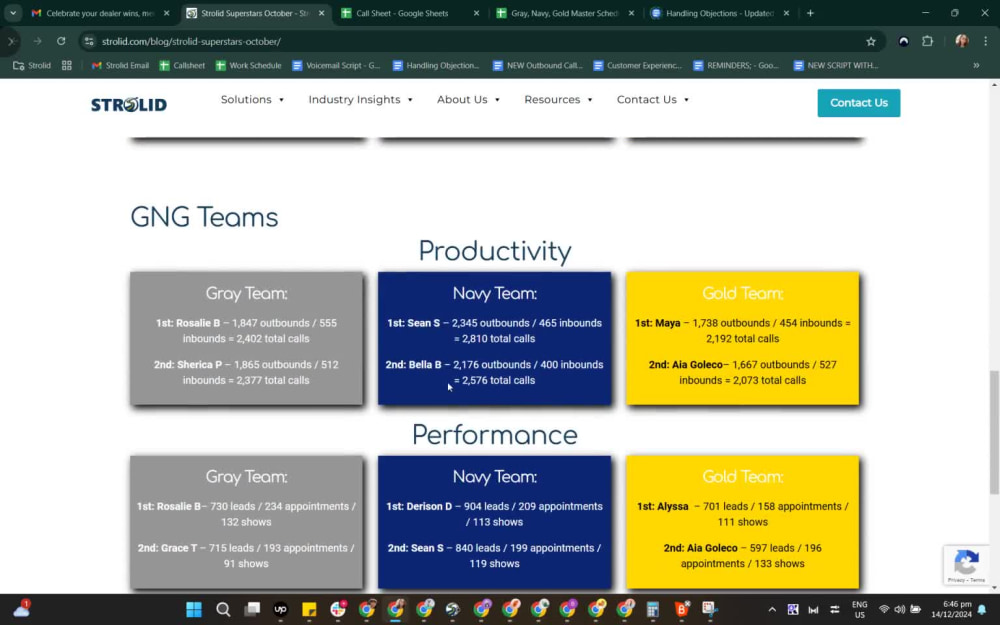Open the apps grid shortcut in bookmarks bar
This screenshot has height=625, width=1000.
pyautogui.click(x=66, y=65)
